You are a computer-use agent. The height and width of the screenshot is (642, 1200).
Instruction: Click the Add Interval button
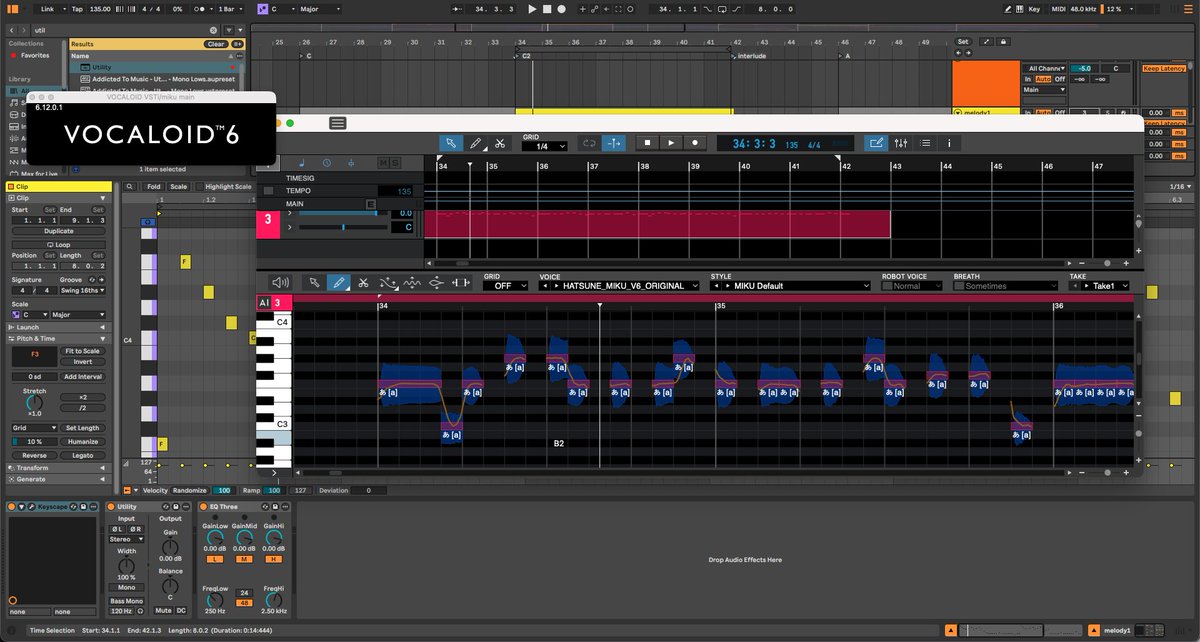pyautogui.click(x=83, y=376)
